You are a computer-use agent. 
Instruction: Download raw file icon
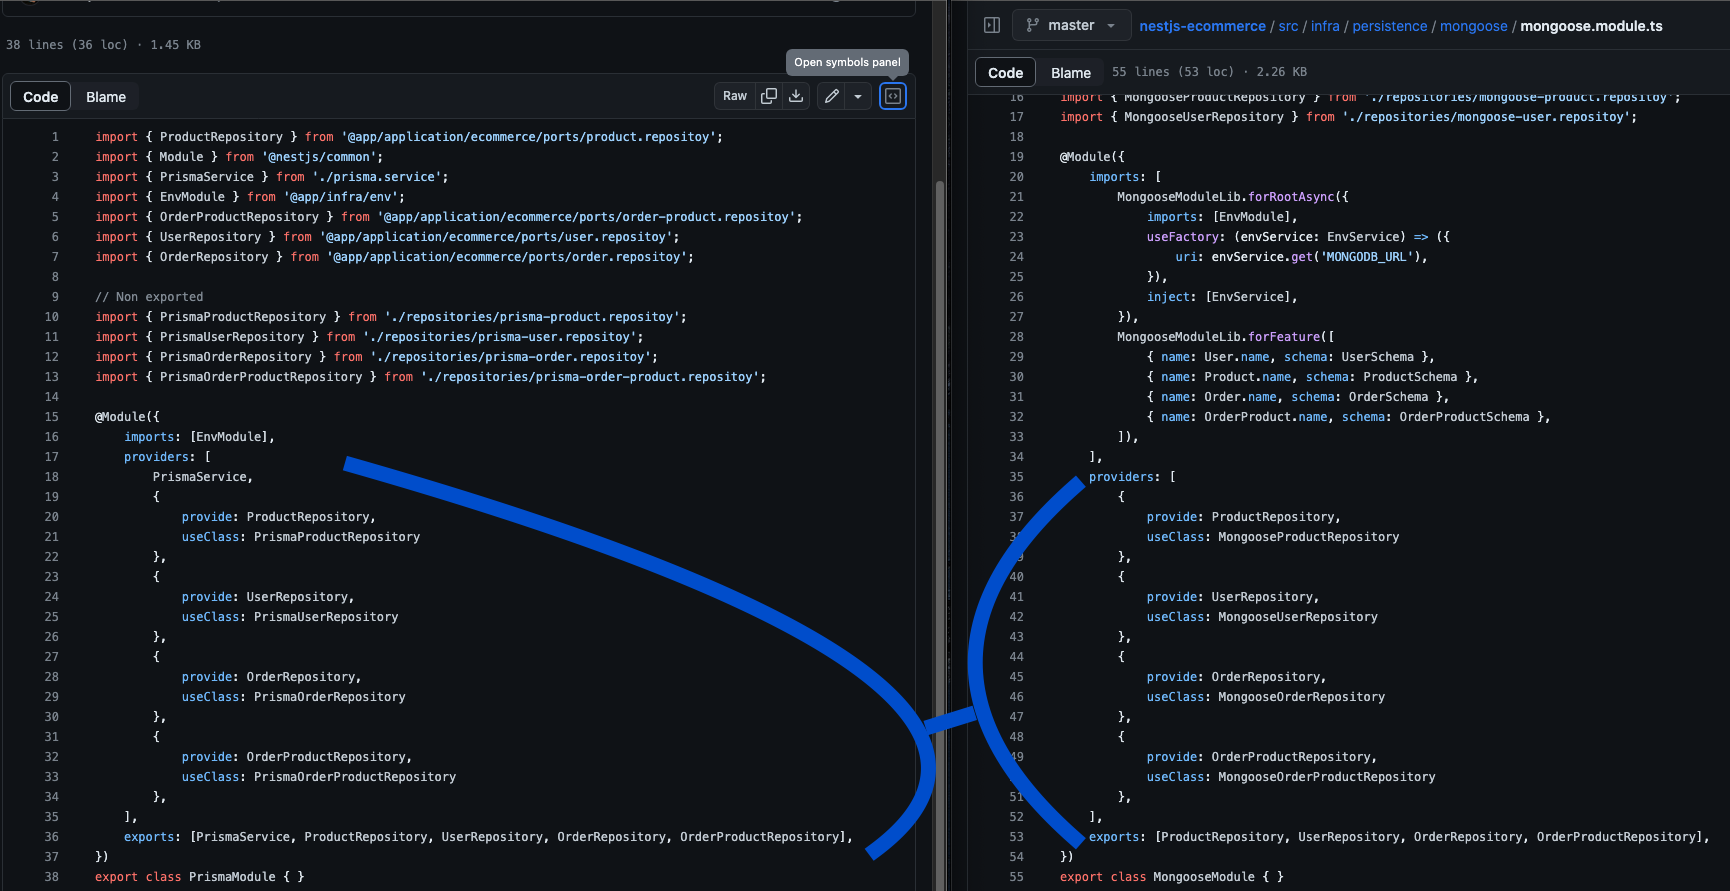click(x=796, y=96)
